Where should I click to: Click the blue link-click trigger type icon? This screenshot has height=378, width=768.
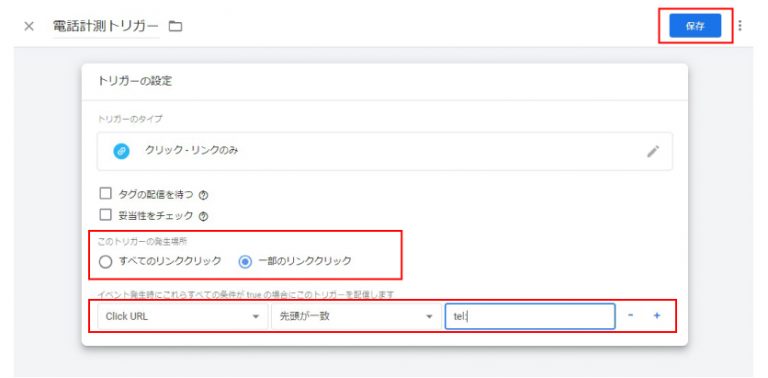(121, 151)
